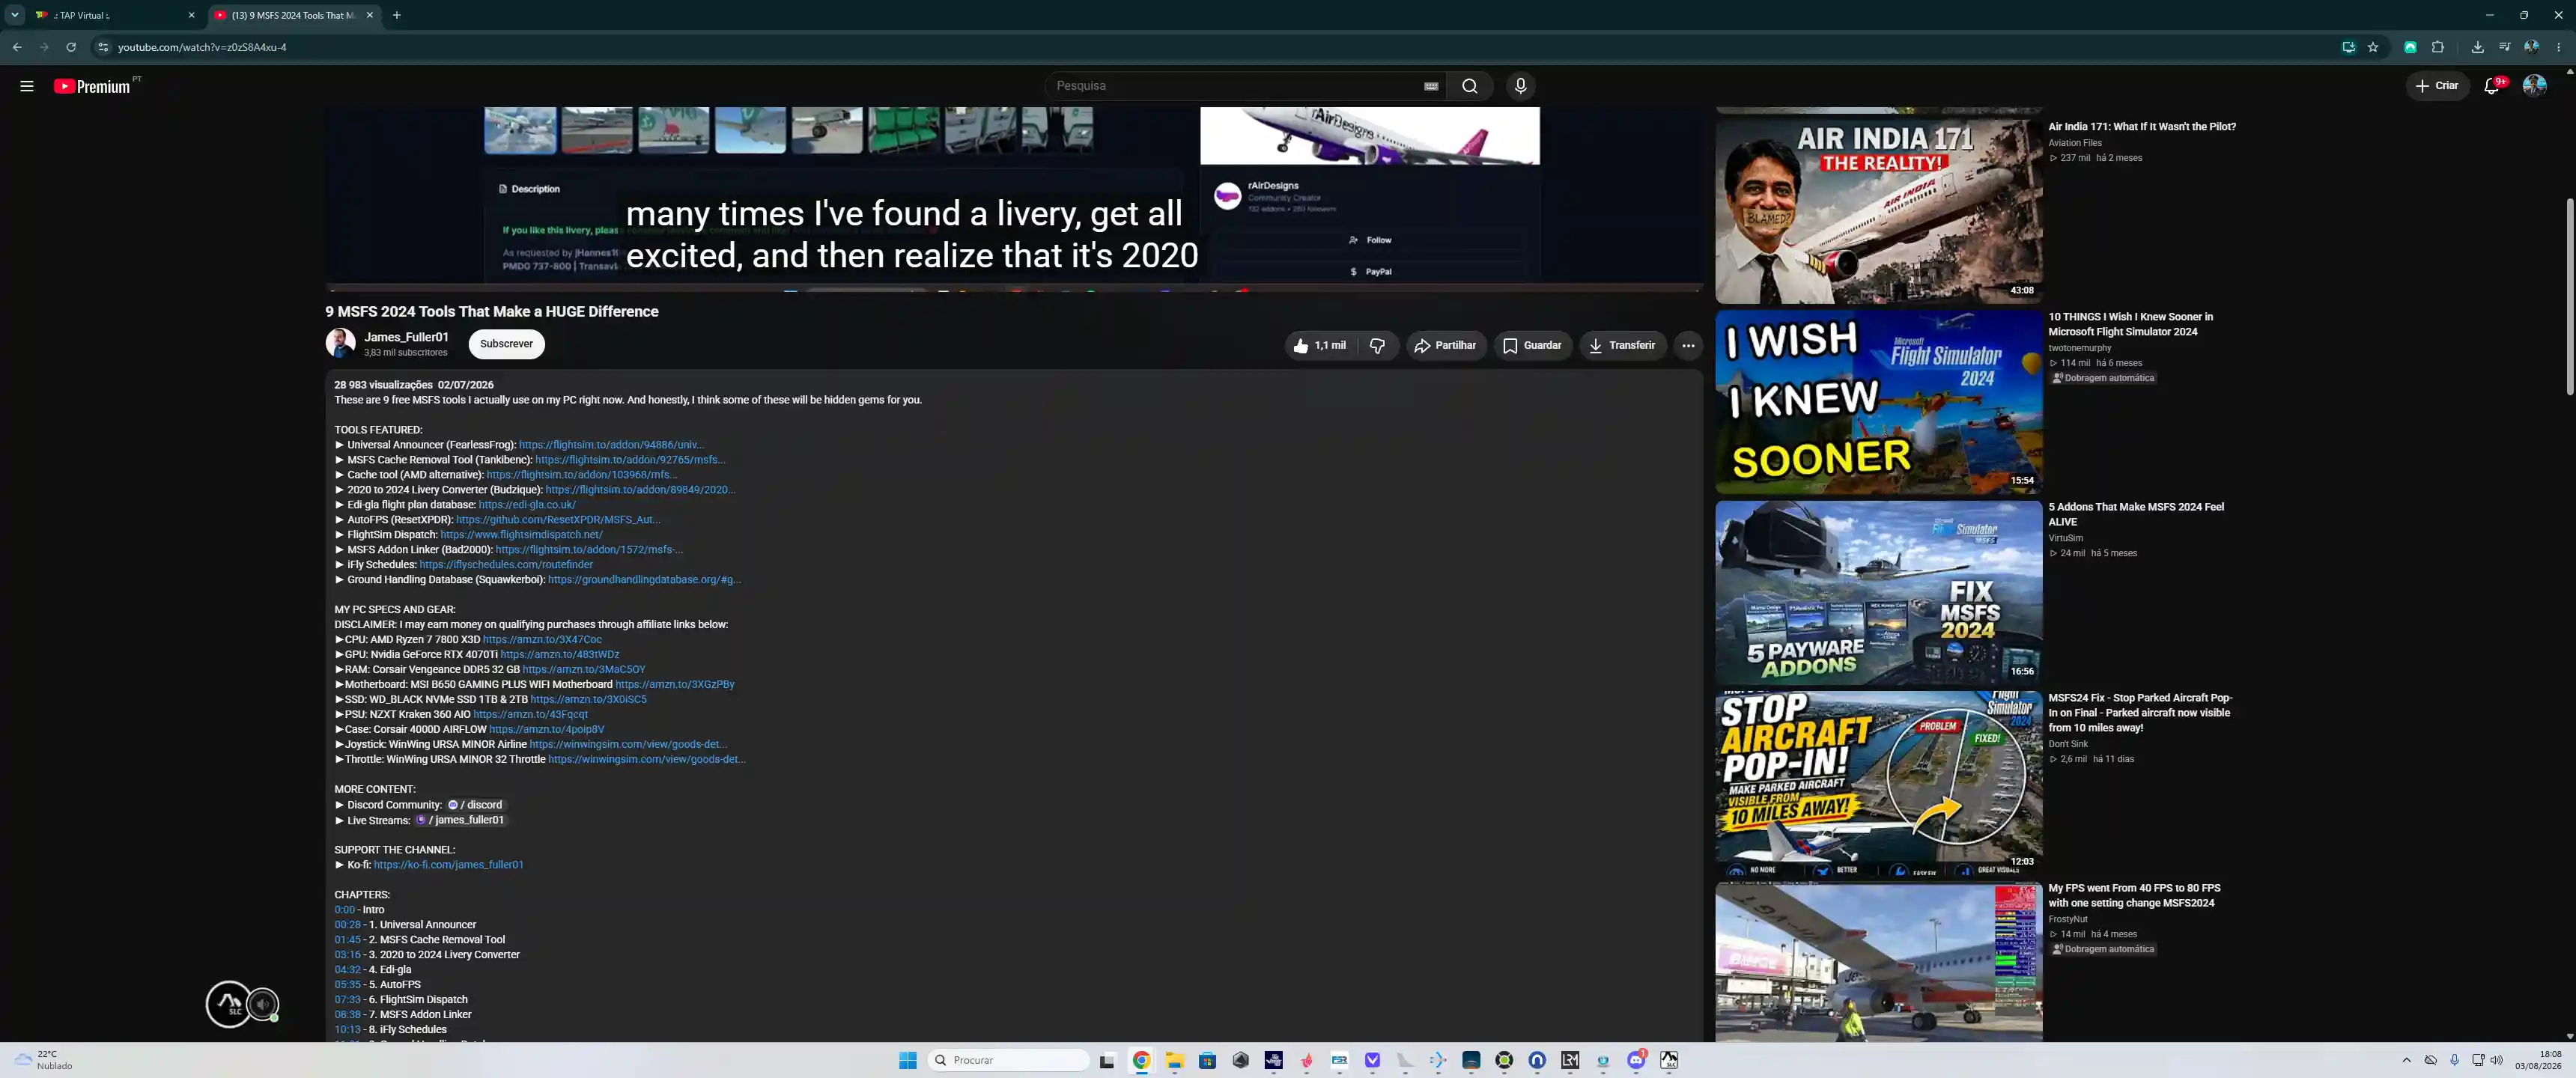Open File Explorer from the taskbar

(x=1174, y=1060)
